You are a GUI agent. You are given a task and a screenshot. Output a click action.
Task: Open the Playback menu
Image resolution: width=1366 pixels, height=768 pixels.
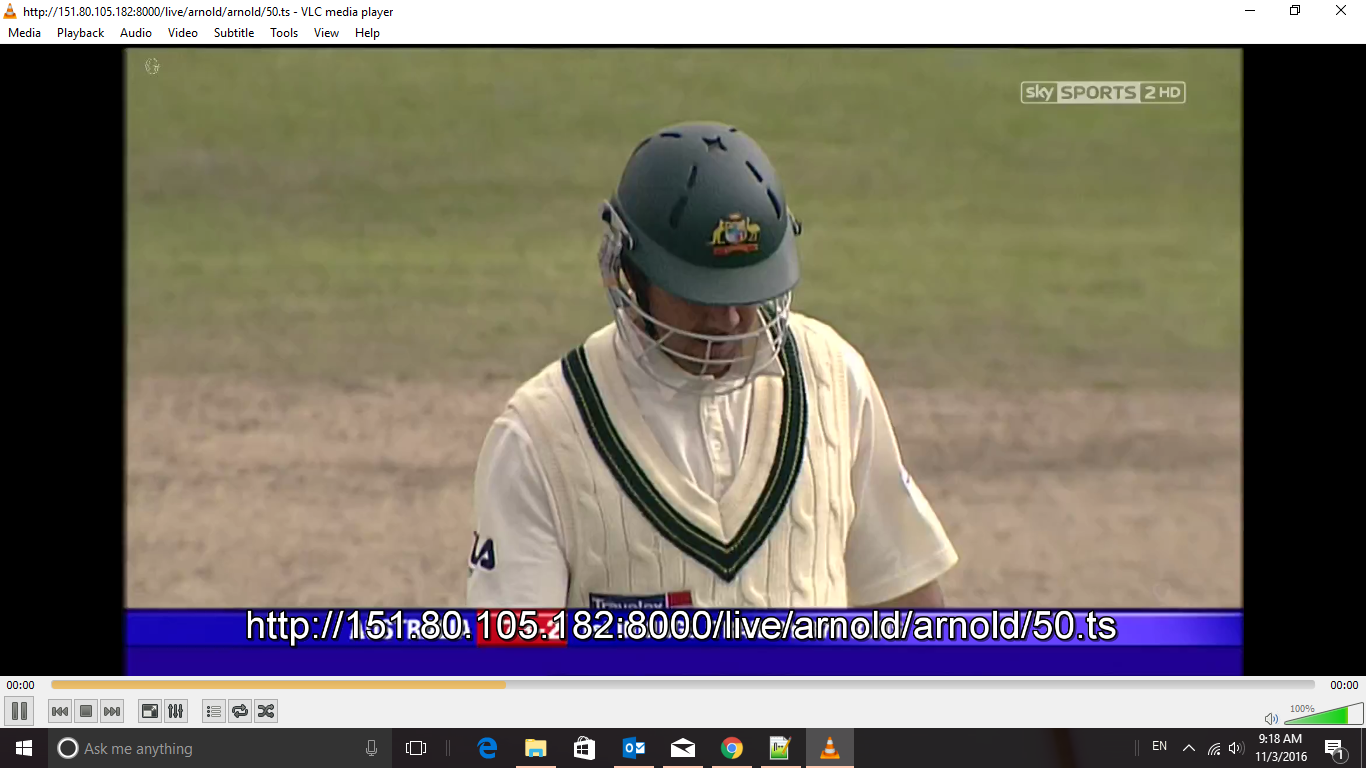tap(80, 33)
